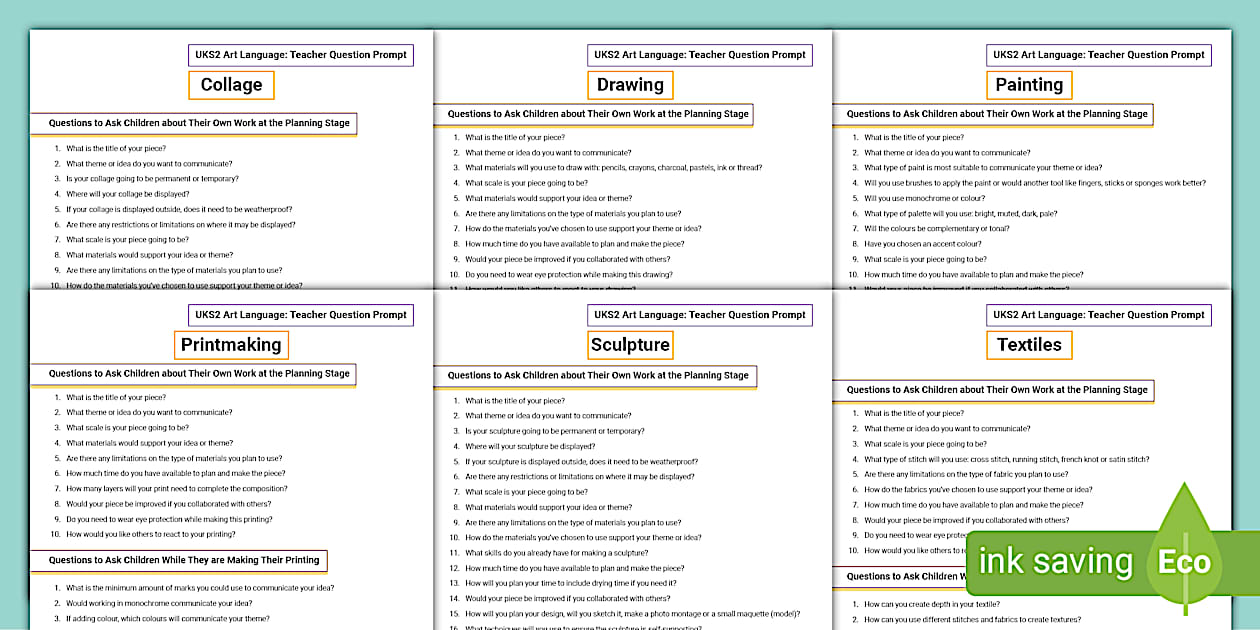Click the UKS2 Art Language header above Collage
The image size is (1260, 630).
click(x=301, y=55)
